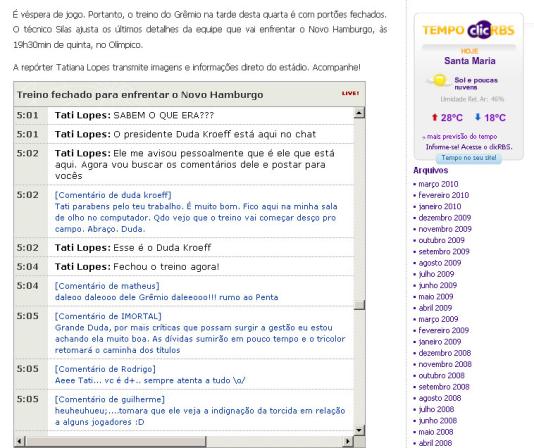Click the sun weather icon

[438, 80]
